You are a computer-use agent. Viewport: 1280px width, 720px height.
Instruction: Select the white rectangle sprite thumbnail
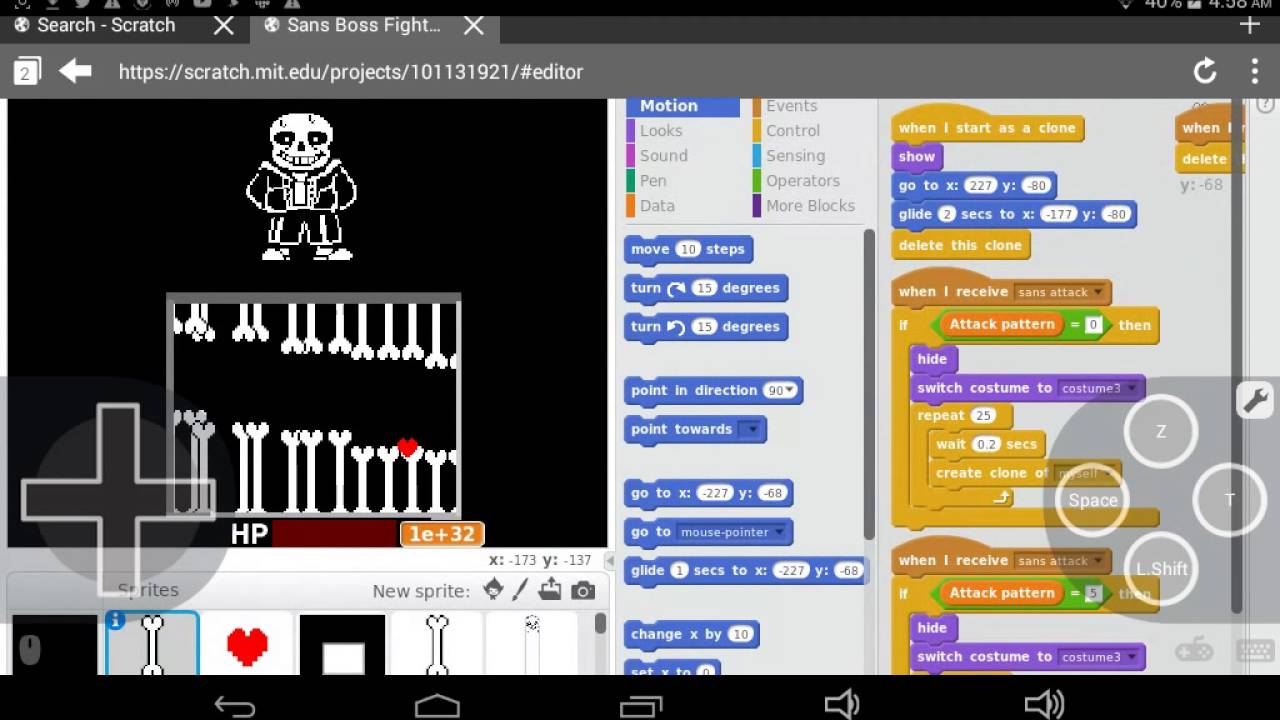[343, 645]
